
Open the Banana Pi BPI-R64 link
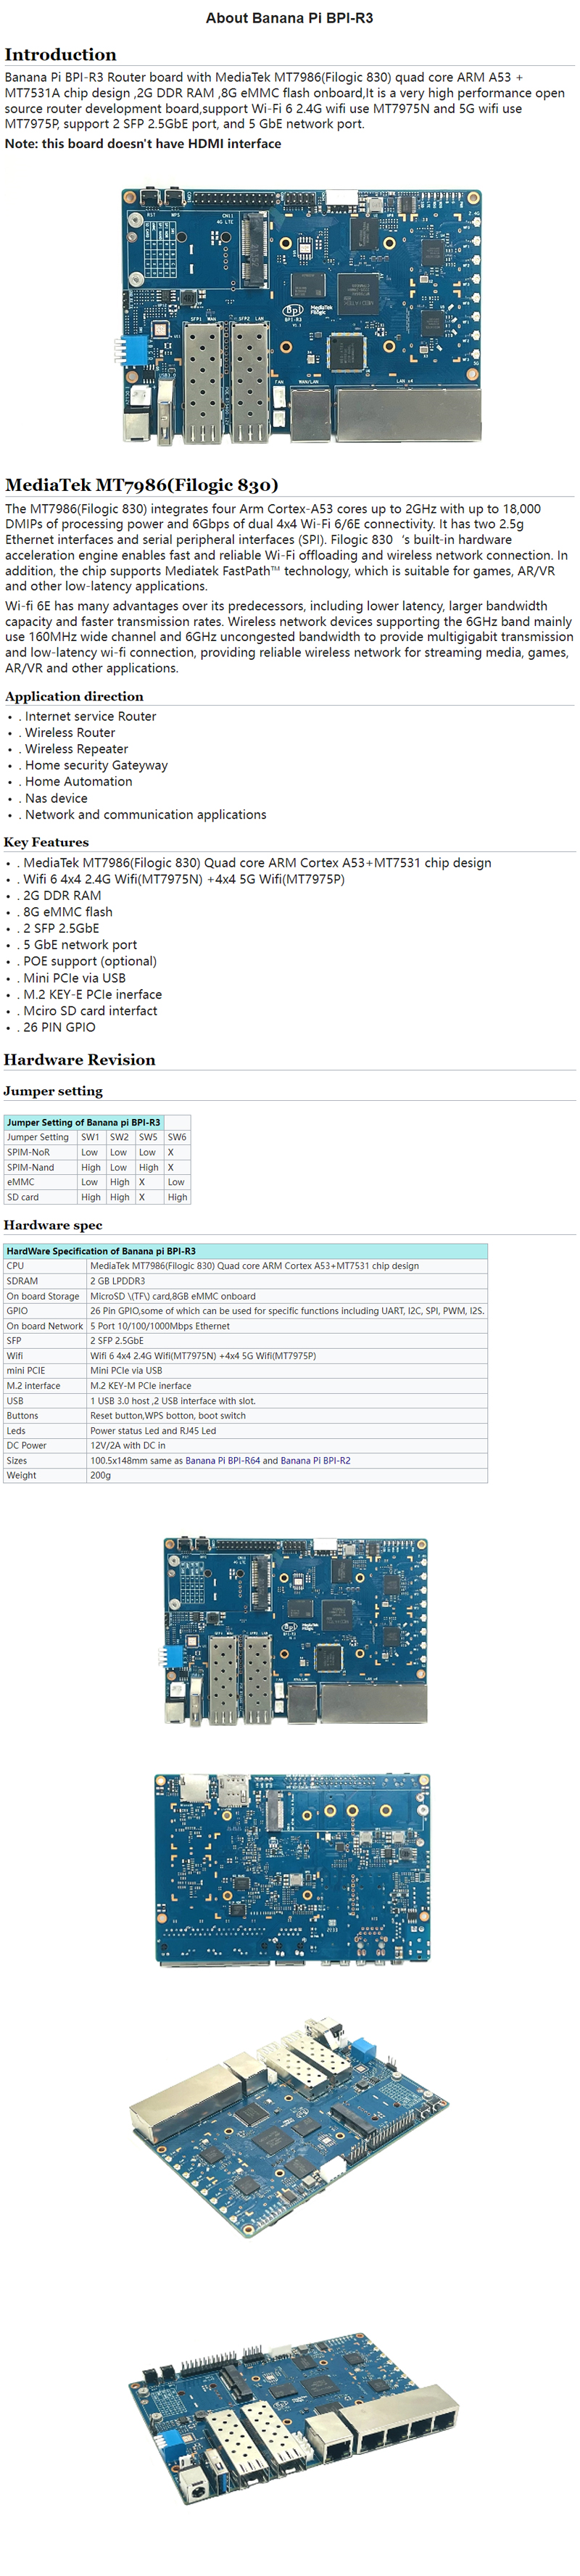click(222, 1460)
